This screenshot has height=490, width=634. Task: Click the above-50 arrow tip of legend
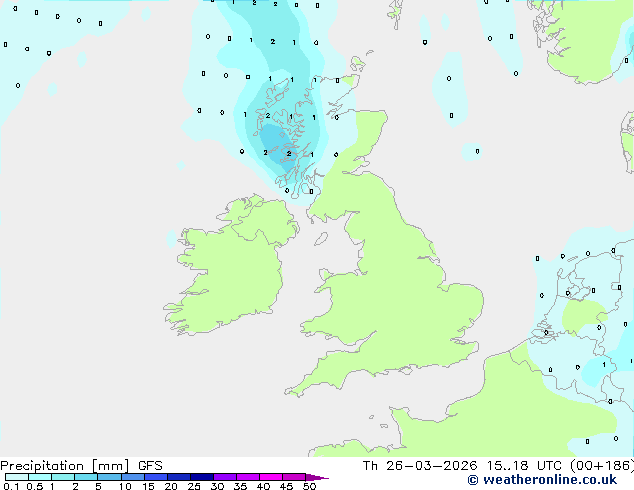coord(317,477)
